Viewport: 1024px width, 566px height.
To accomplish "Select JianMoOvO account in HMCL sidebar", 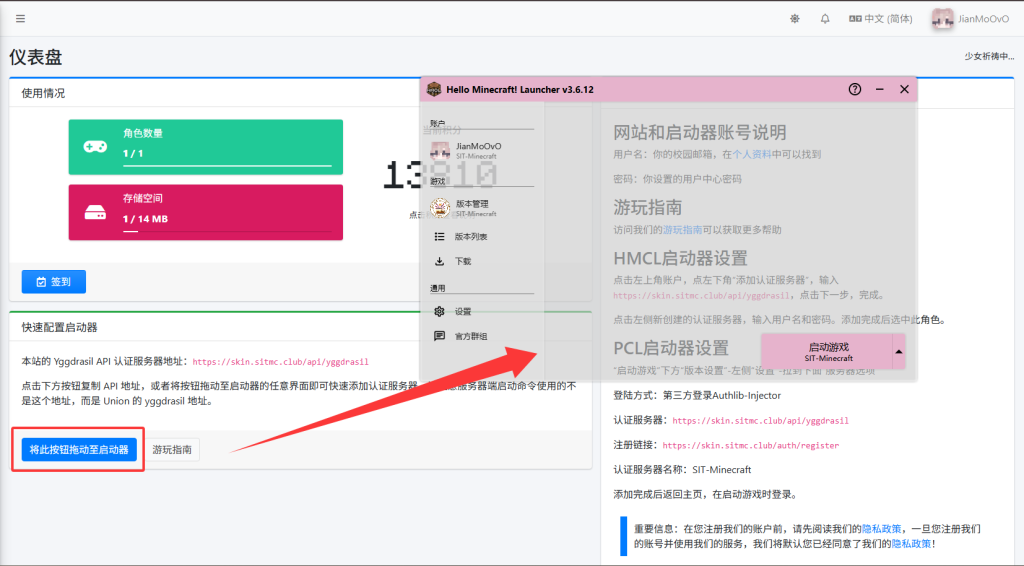I will 480,151.
